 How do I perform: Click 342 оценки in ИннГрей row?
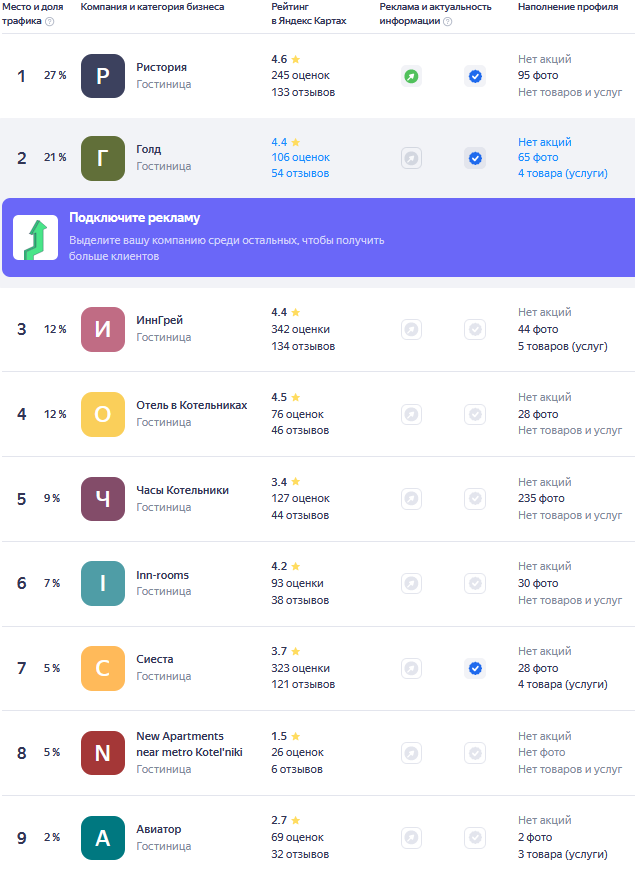pos(300,329)
